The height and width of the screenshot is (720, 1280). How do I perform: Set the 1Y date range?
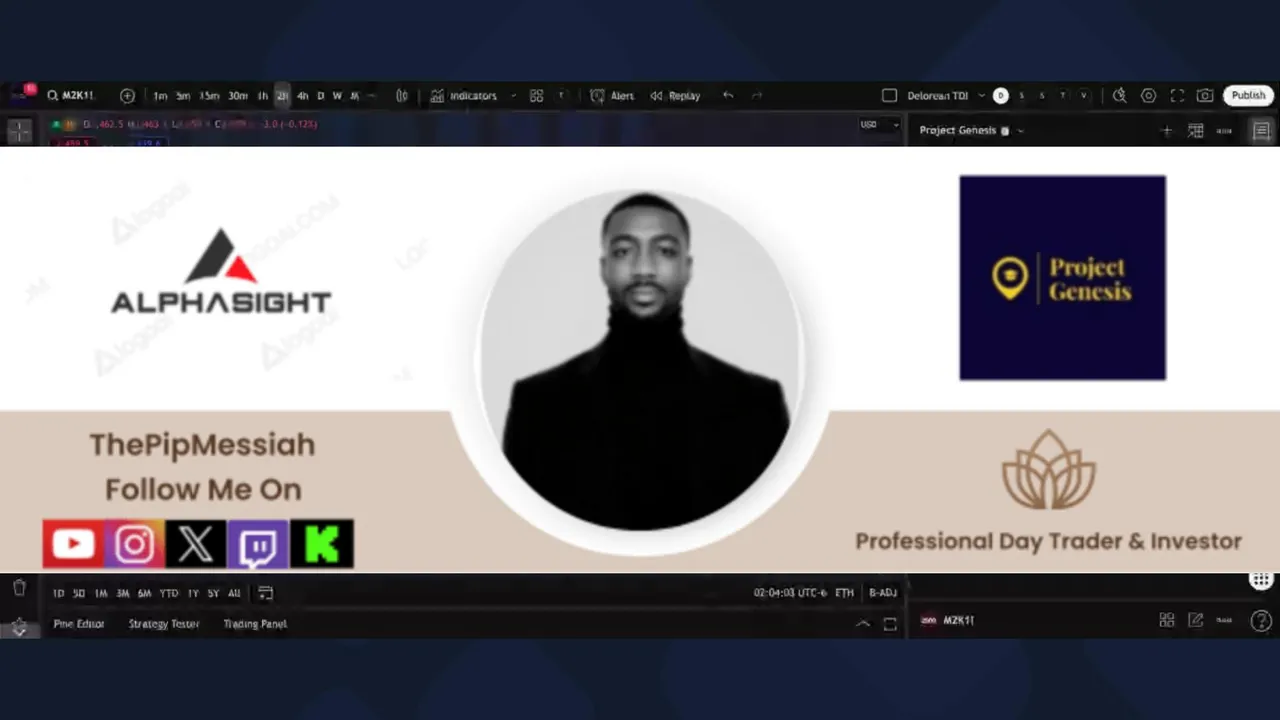[193, 593]
